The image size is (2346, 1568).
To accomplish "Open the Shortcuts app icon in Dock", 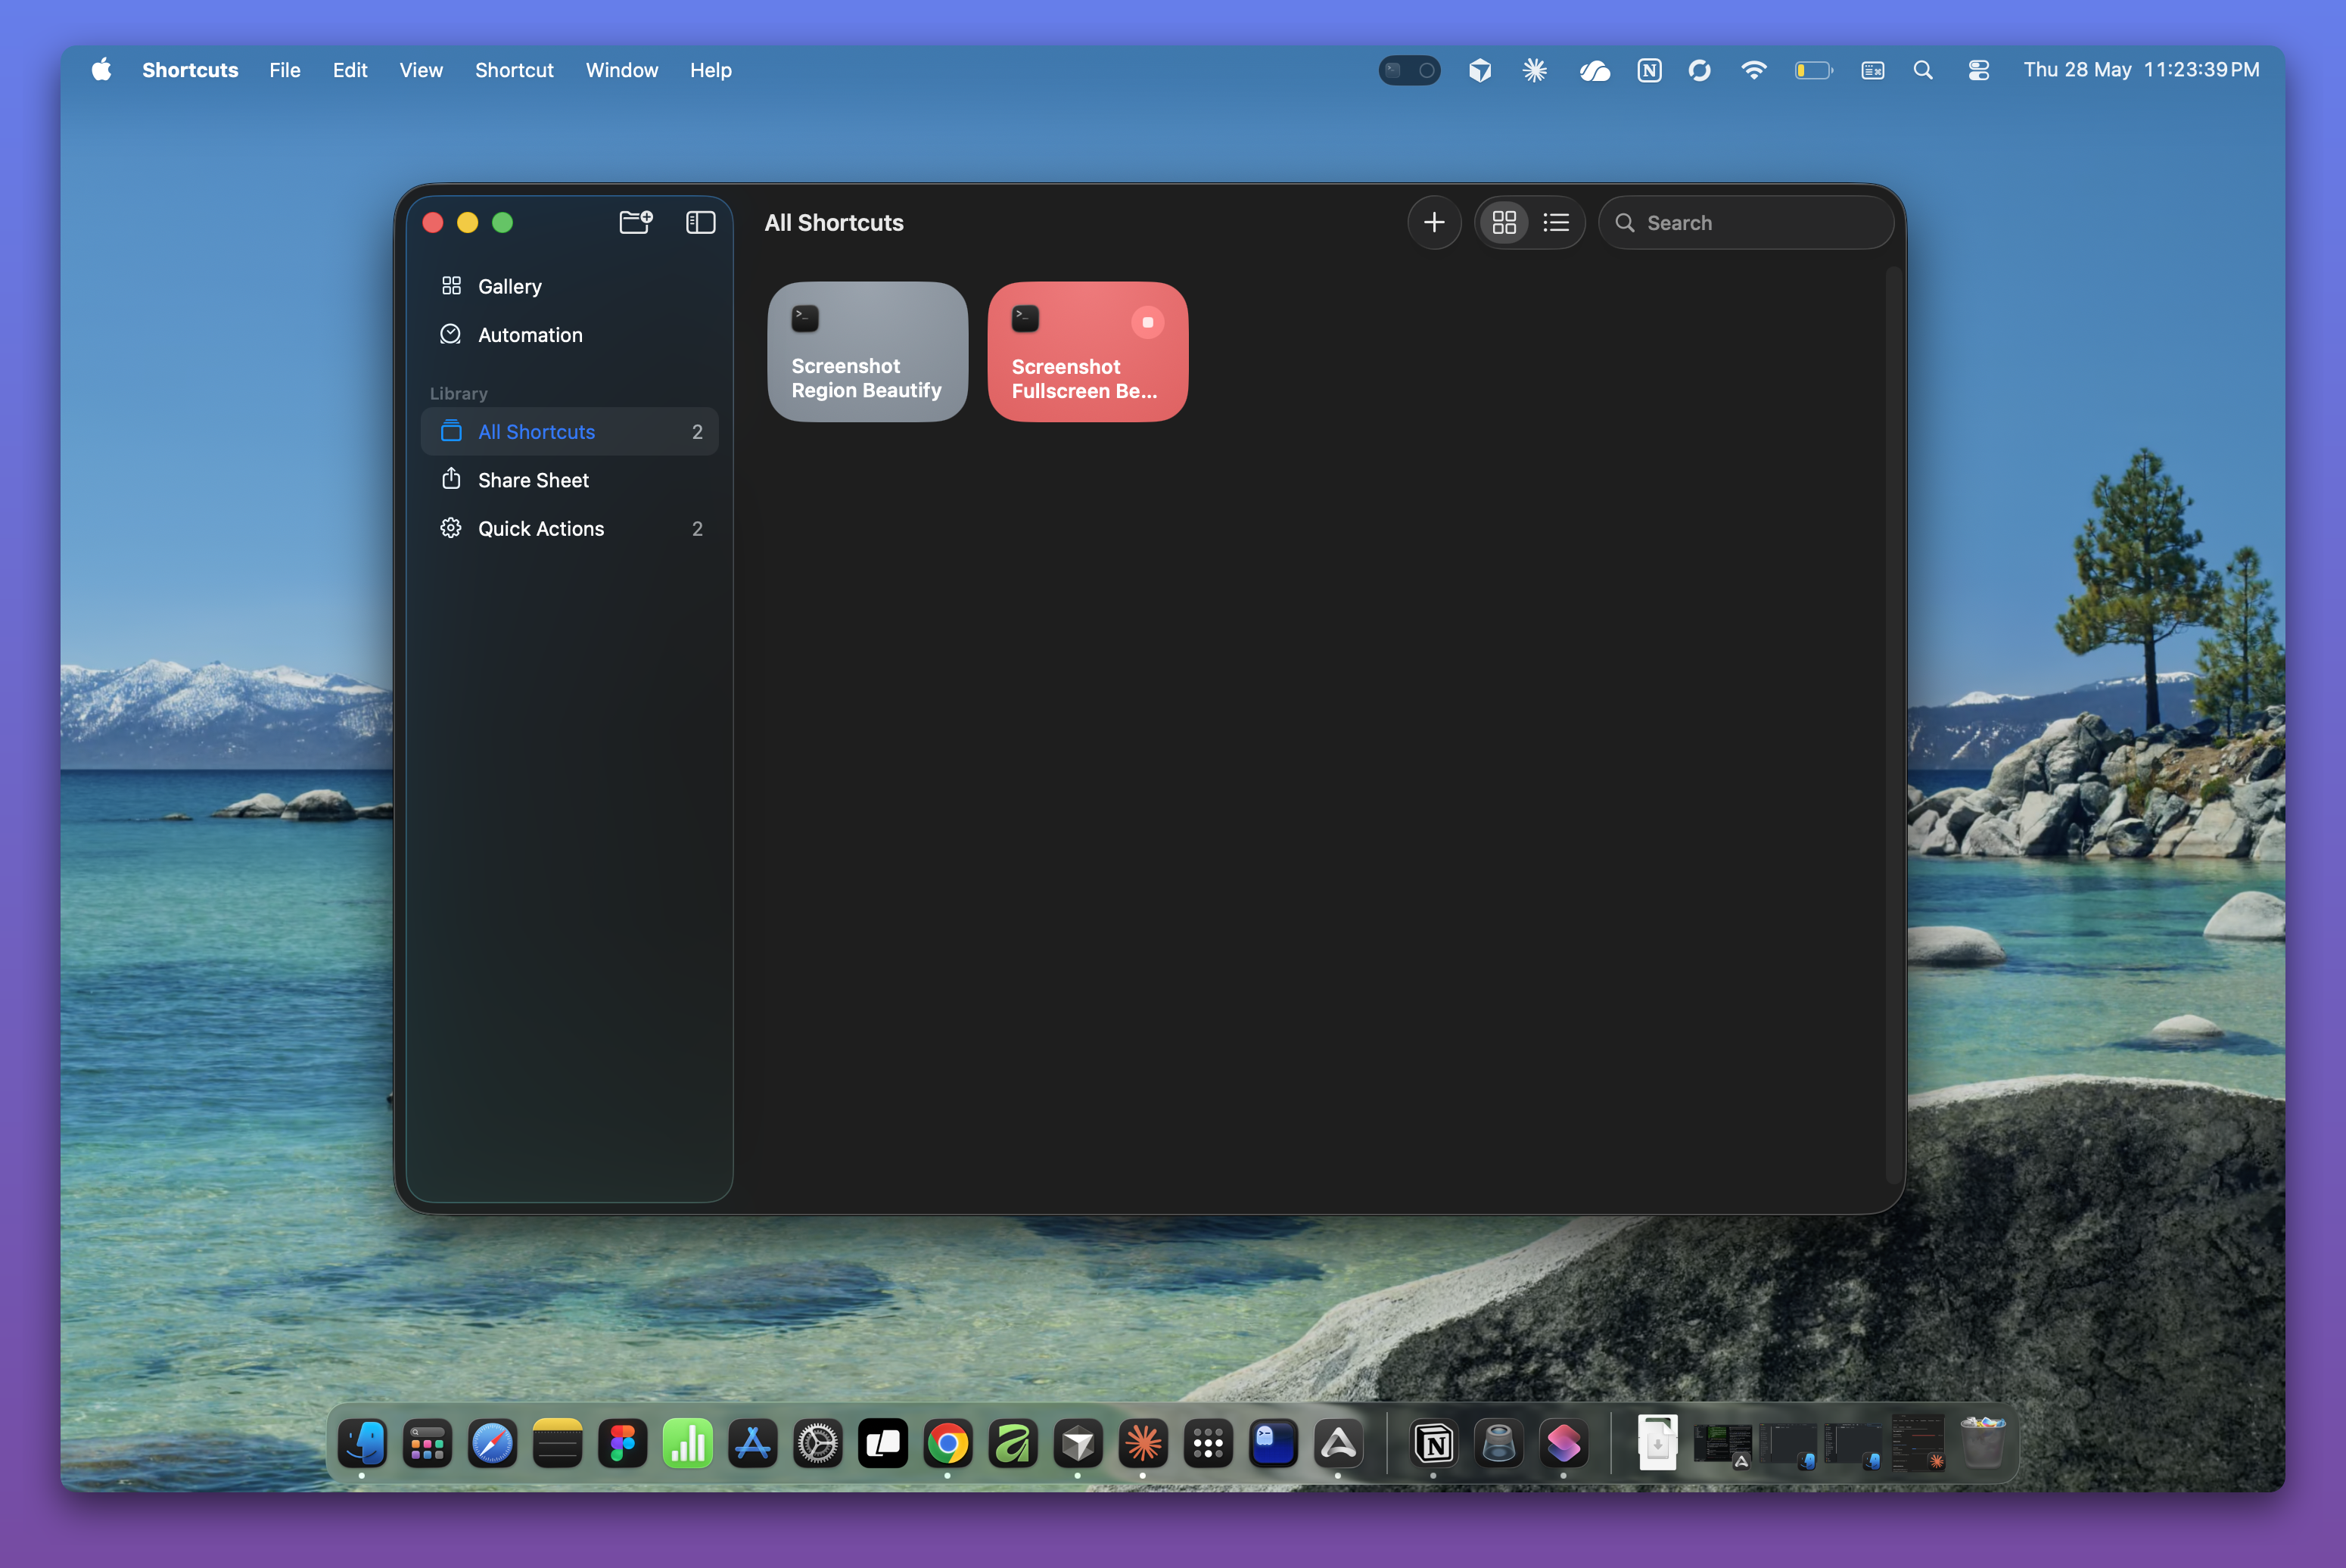I will click(1564, 1443).
